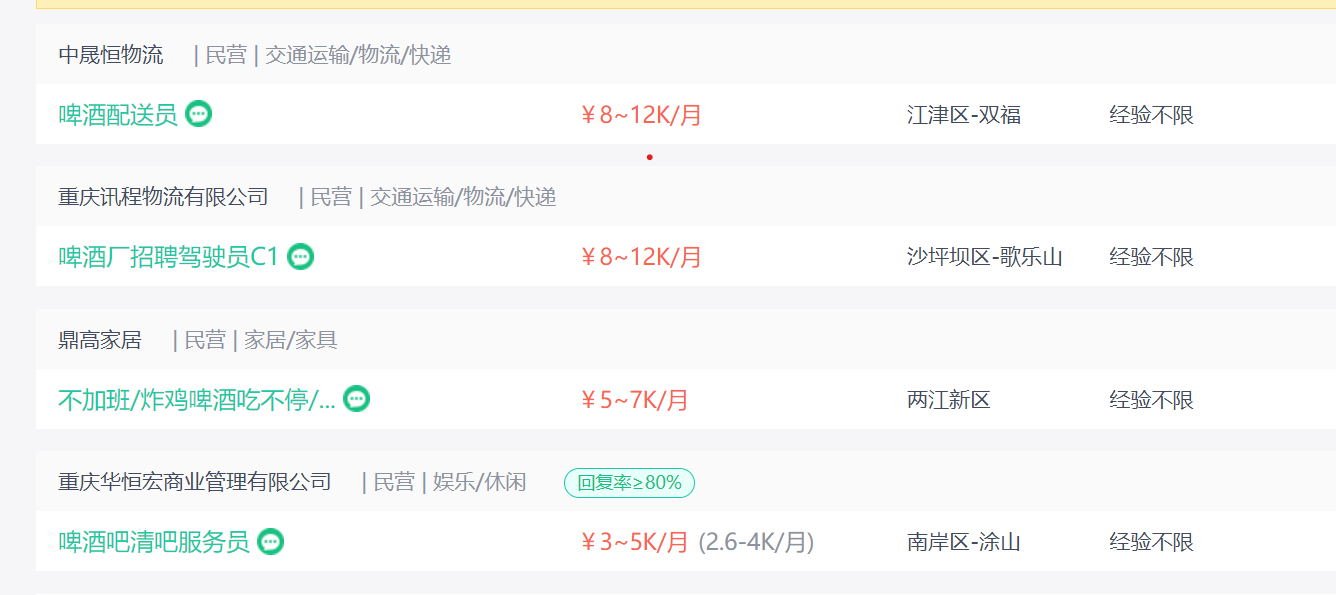
Task: Click ¥5~7K/月 salary text
Action: (x=634, y=400)
